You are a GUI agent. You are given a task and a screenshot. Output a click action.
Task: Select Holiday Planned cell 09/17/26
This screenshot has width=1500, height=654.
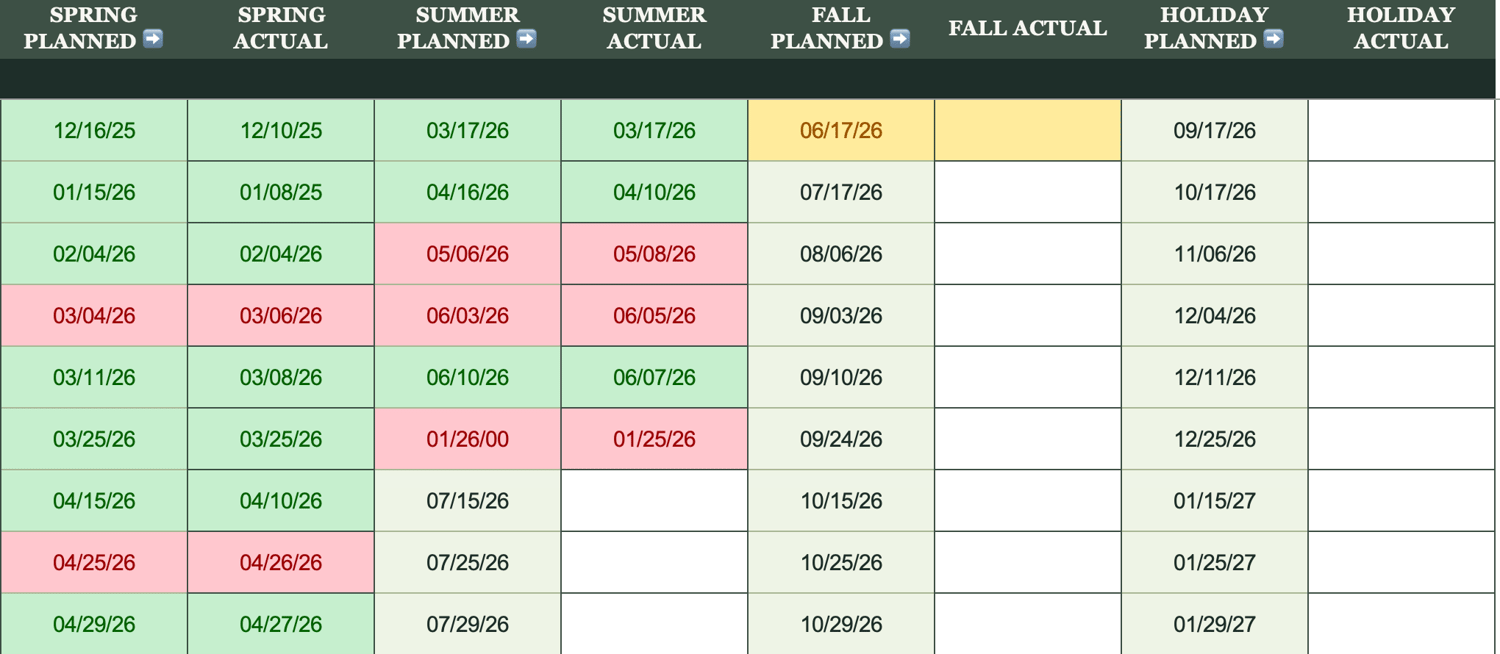[1215, 130]
